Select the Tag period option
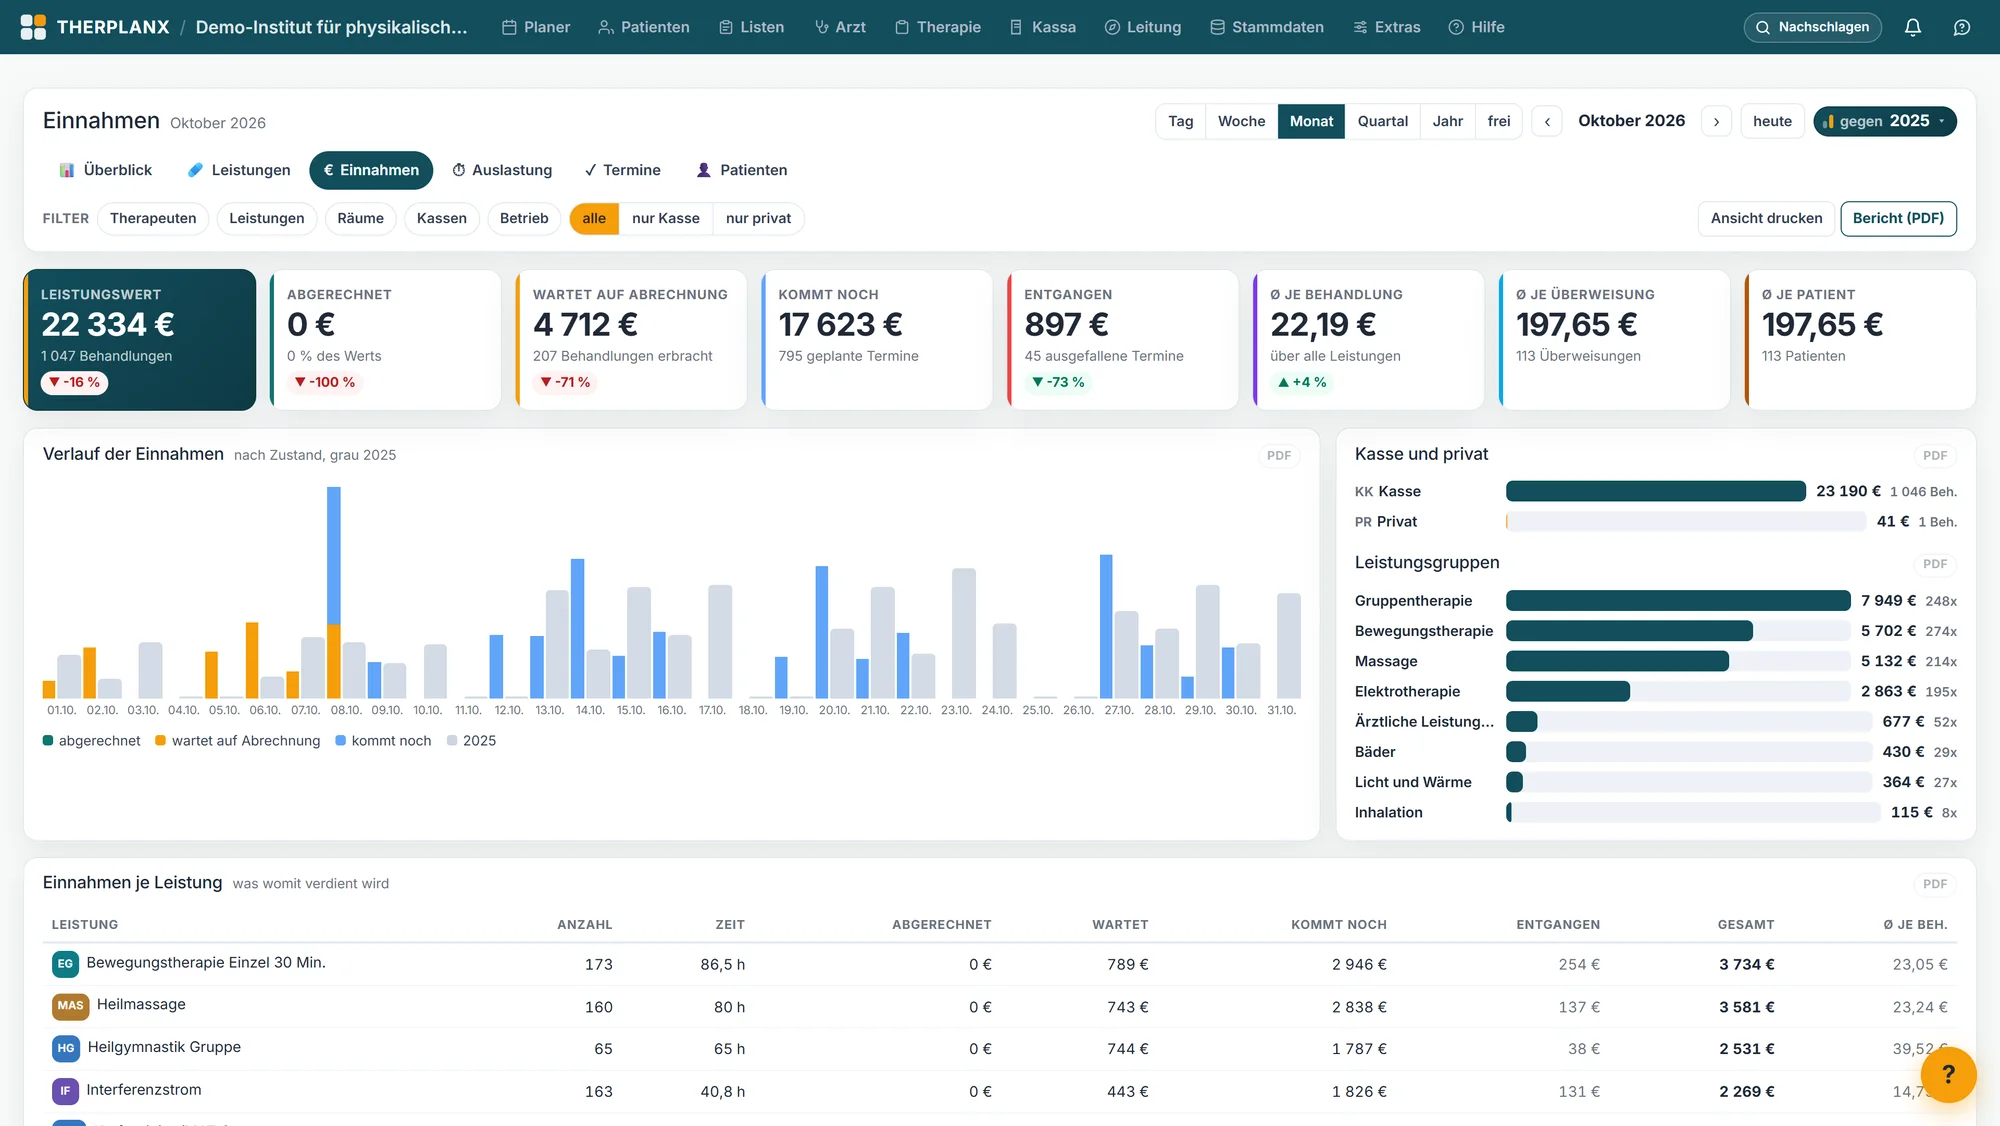The width and height of the screenshot is (2000, 1126). [x=1180, y=121]
